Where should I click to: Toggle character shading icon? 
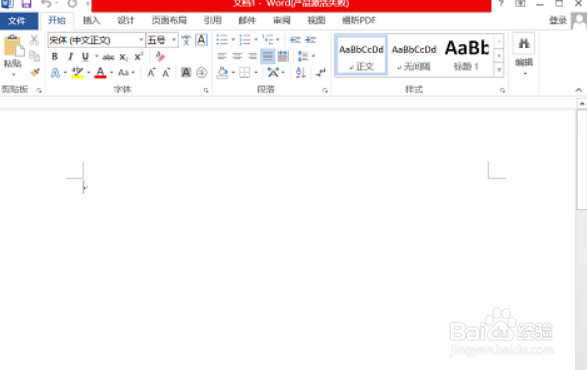(186, 72)
